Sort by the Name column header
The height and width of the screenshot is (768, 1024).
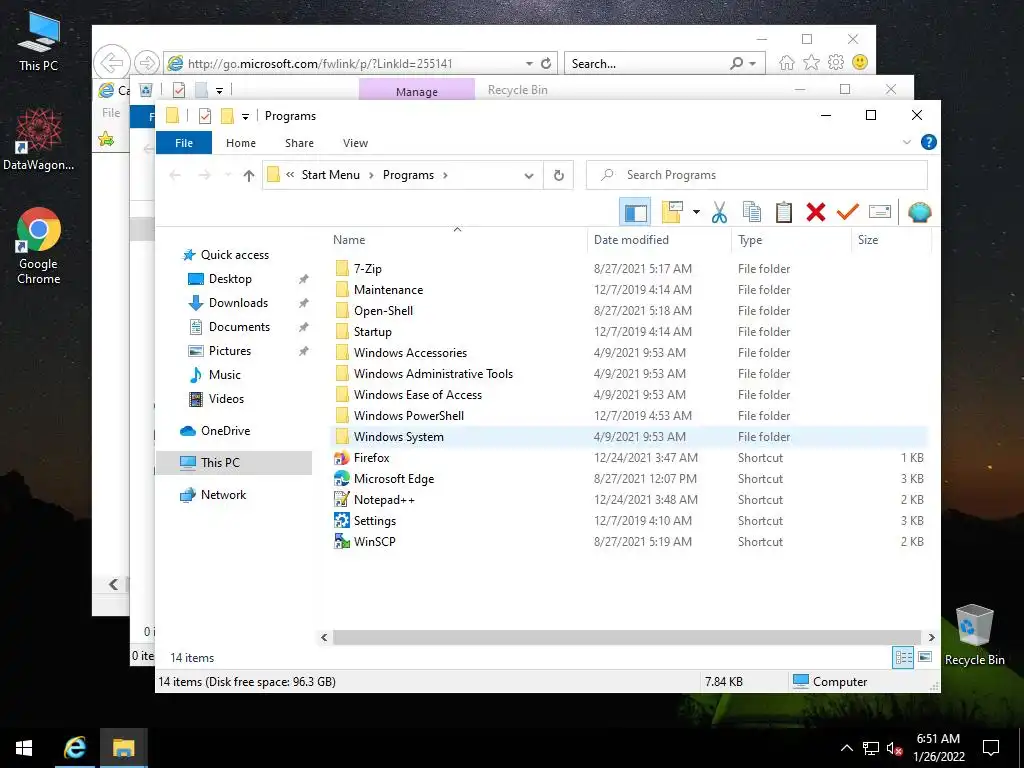[457, 240]
